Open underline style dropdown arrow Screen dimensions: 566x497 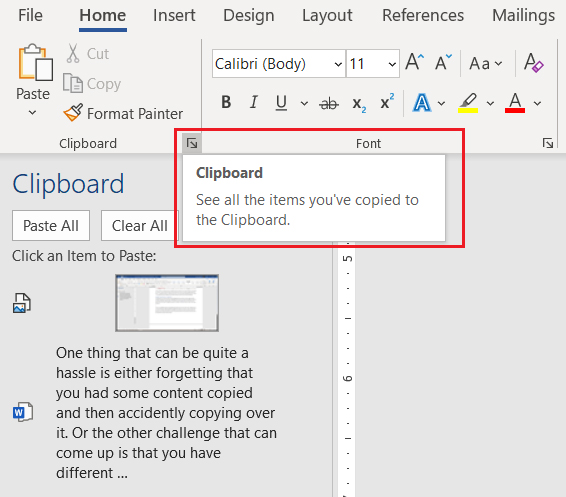click(304, 104)
